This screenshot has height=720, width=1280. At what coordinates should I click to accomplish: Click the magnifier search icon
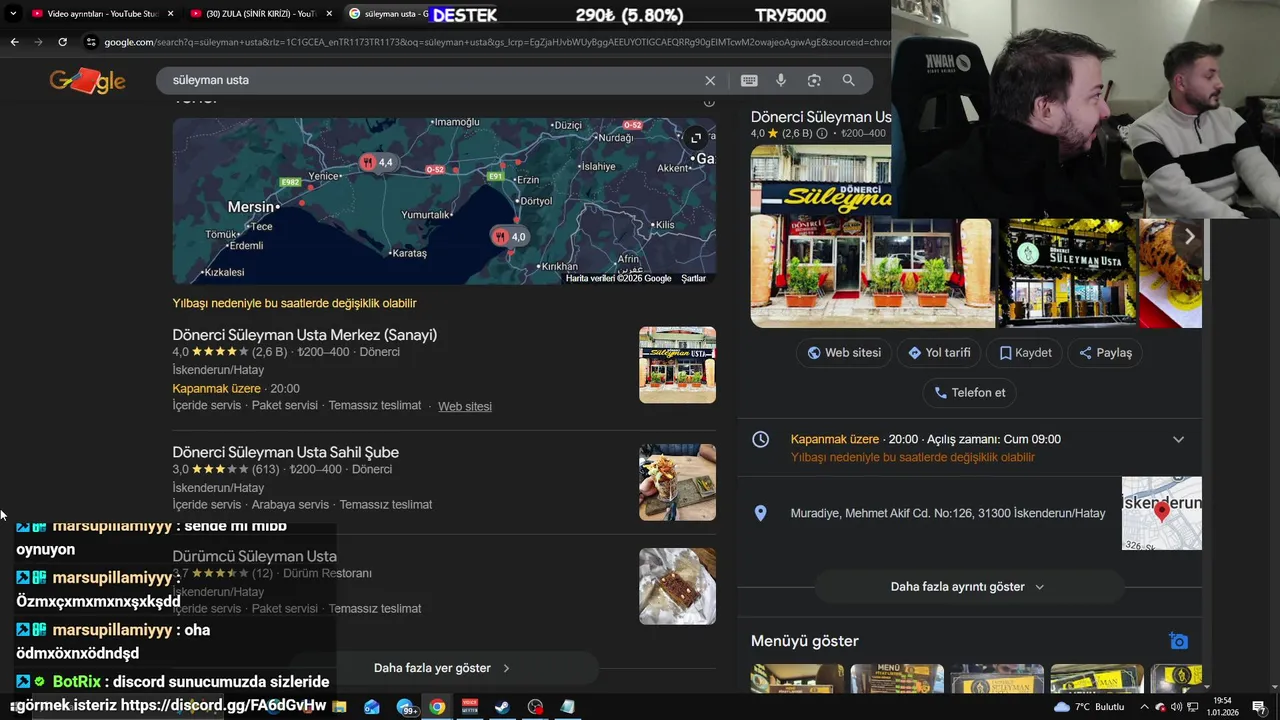pyautogui.click(x=848, y=80)
